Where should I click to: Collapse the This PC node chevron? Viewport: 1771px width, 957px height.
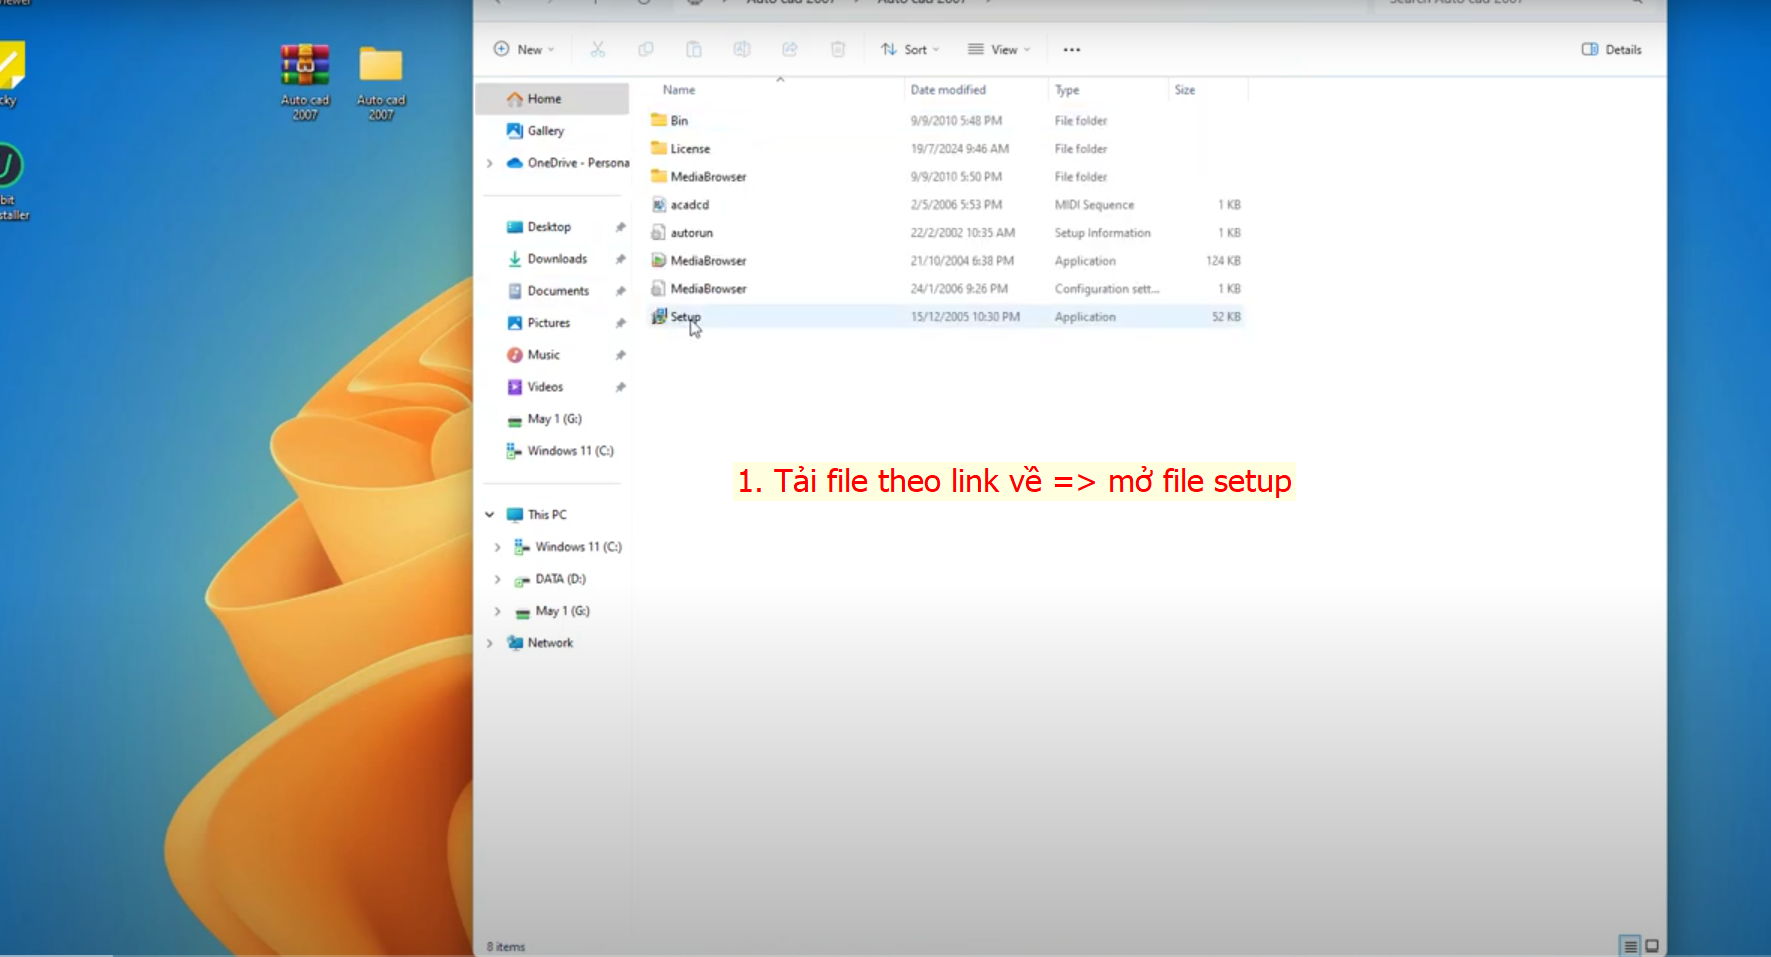(489, 515)
